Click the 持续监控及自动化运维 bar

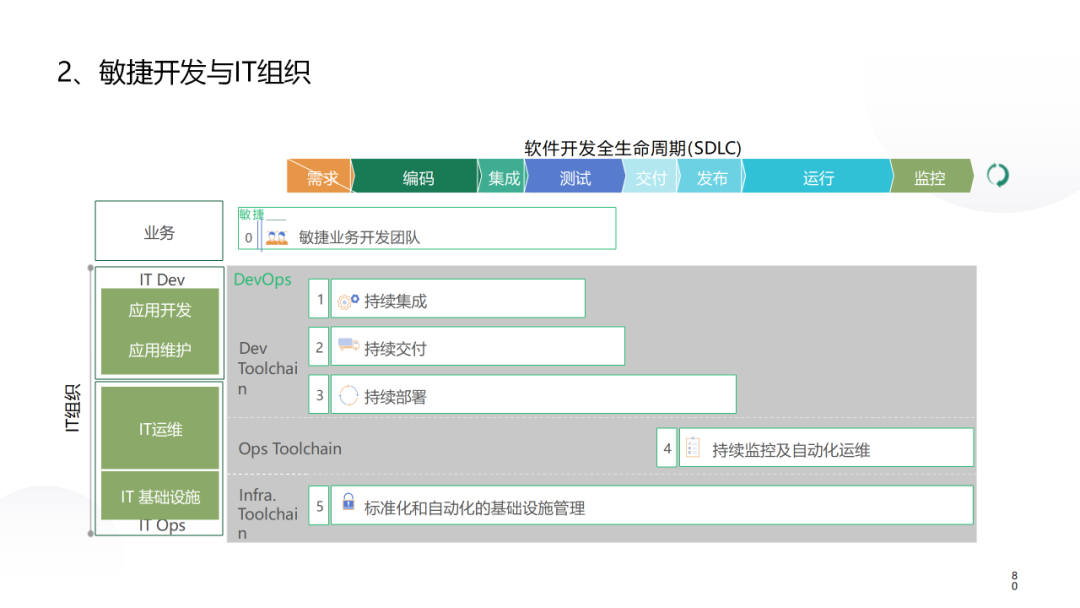click(x=827, y=447)
